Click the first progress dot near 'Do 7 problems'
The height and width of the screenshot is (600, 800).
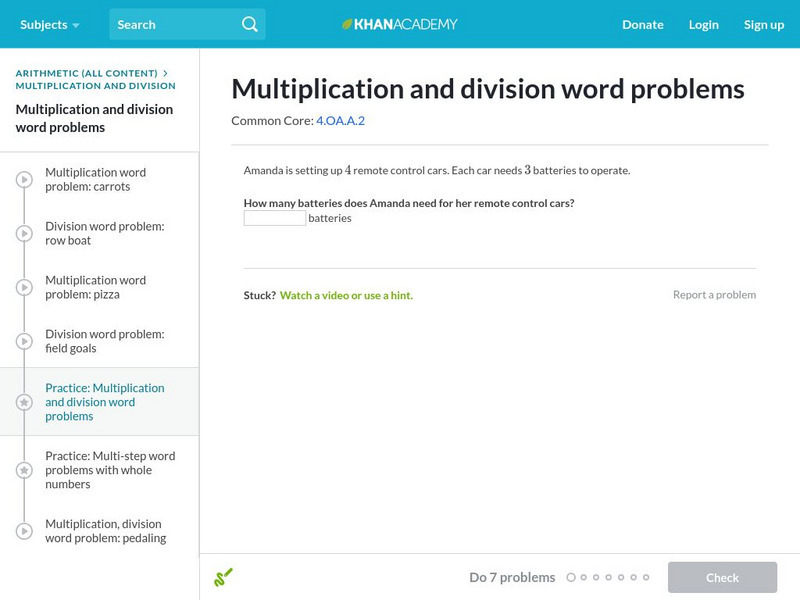[571, 577]
